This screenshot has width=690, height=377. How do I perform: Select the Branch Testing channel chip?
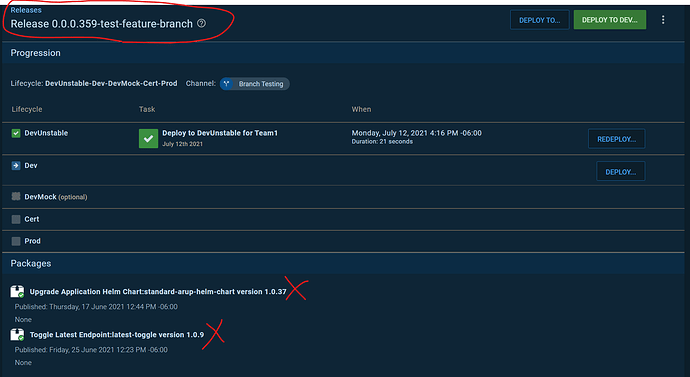coord(255,84)
